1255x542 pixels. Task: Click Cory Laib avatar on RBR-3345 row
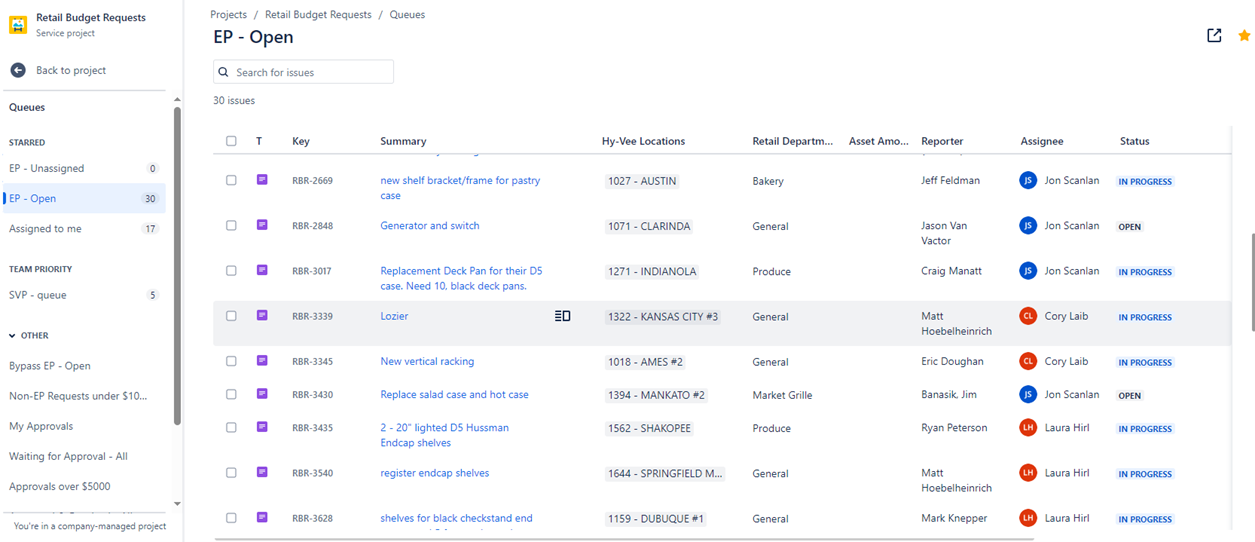pos(1028,361)
